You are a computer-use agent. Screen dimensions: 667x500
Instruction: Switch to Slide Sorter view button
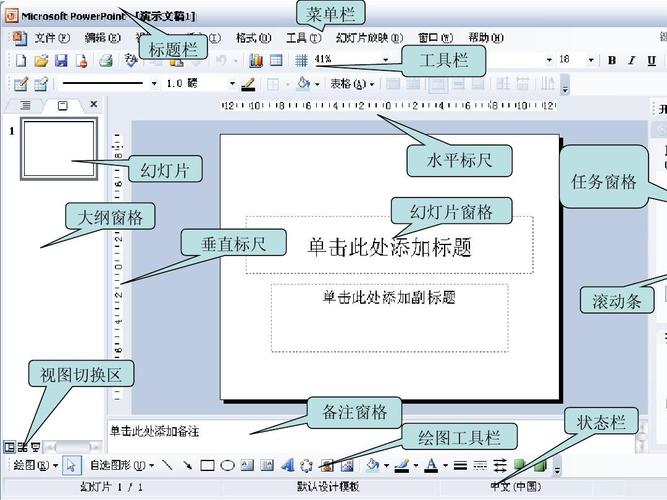[x=23, y=447]
